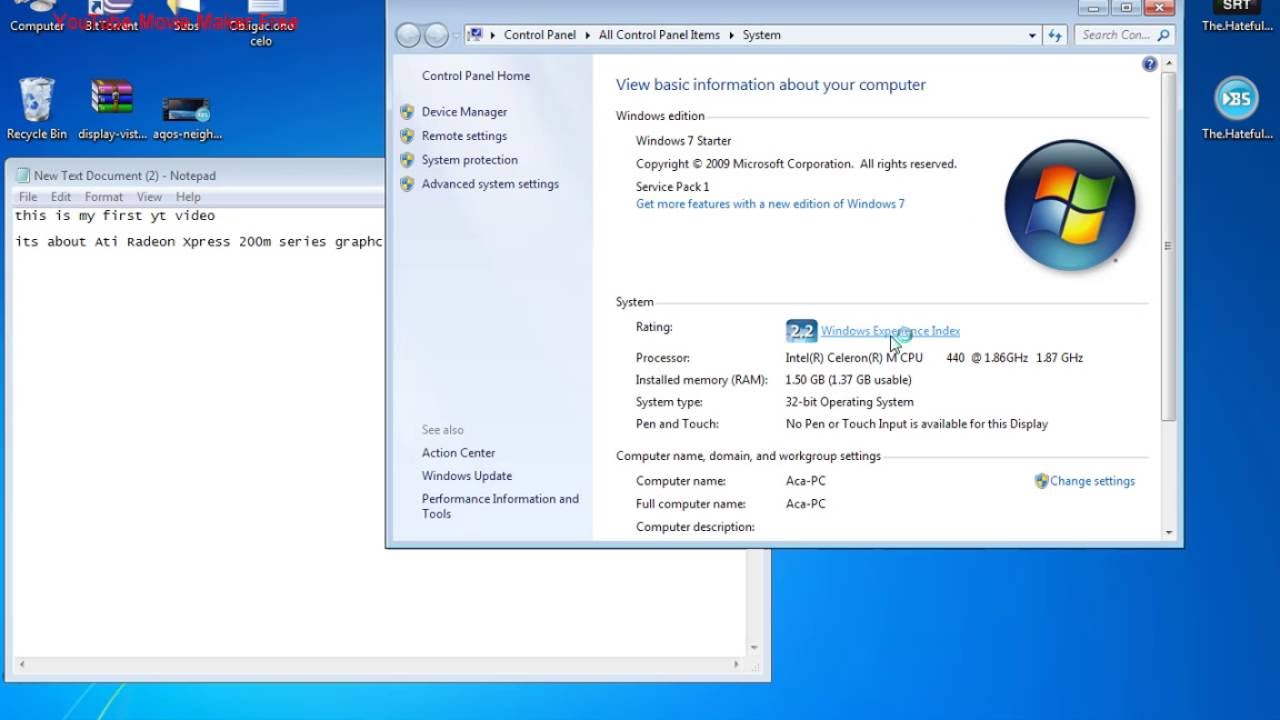Click the Intel Celeron processor value
This screenshot has width=1280, height=720.
[934, 358]
